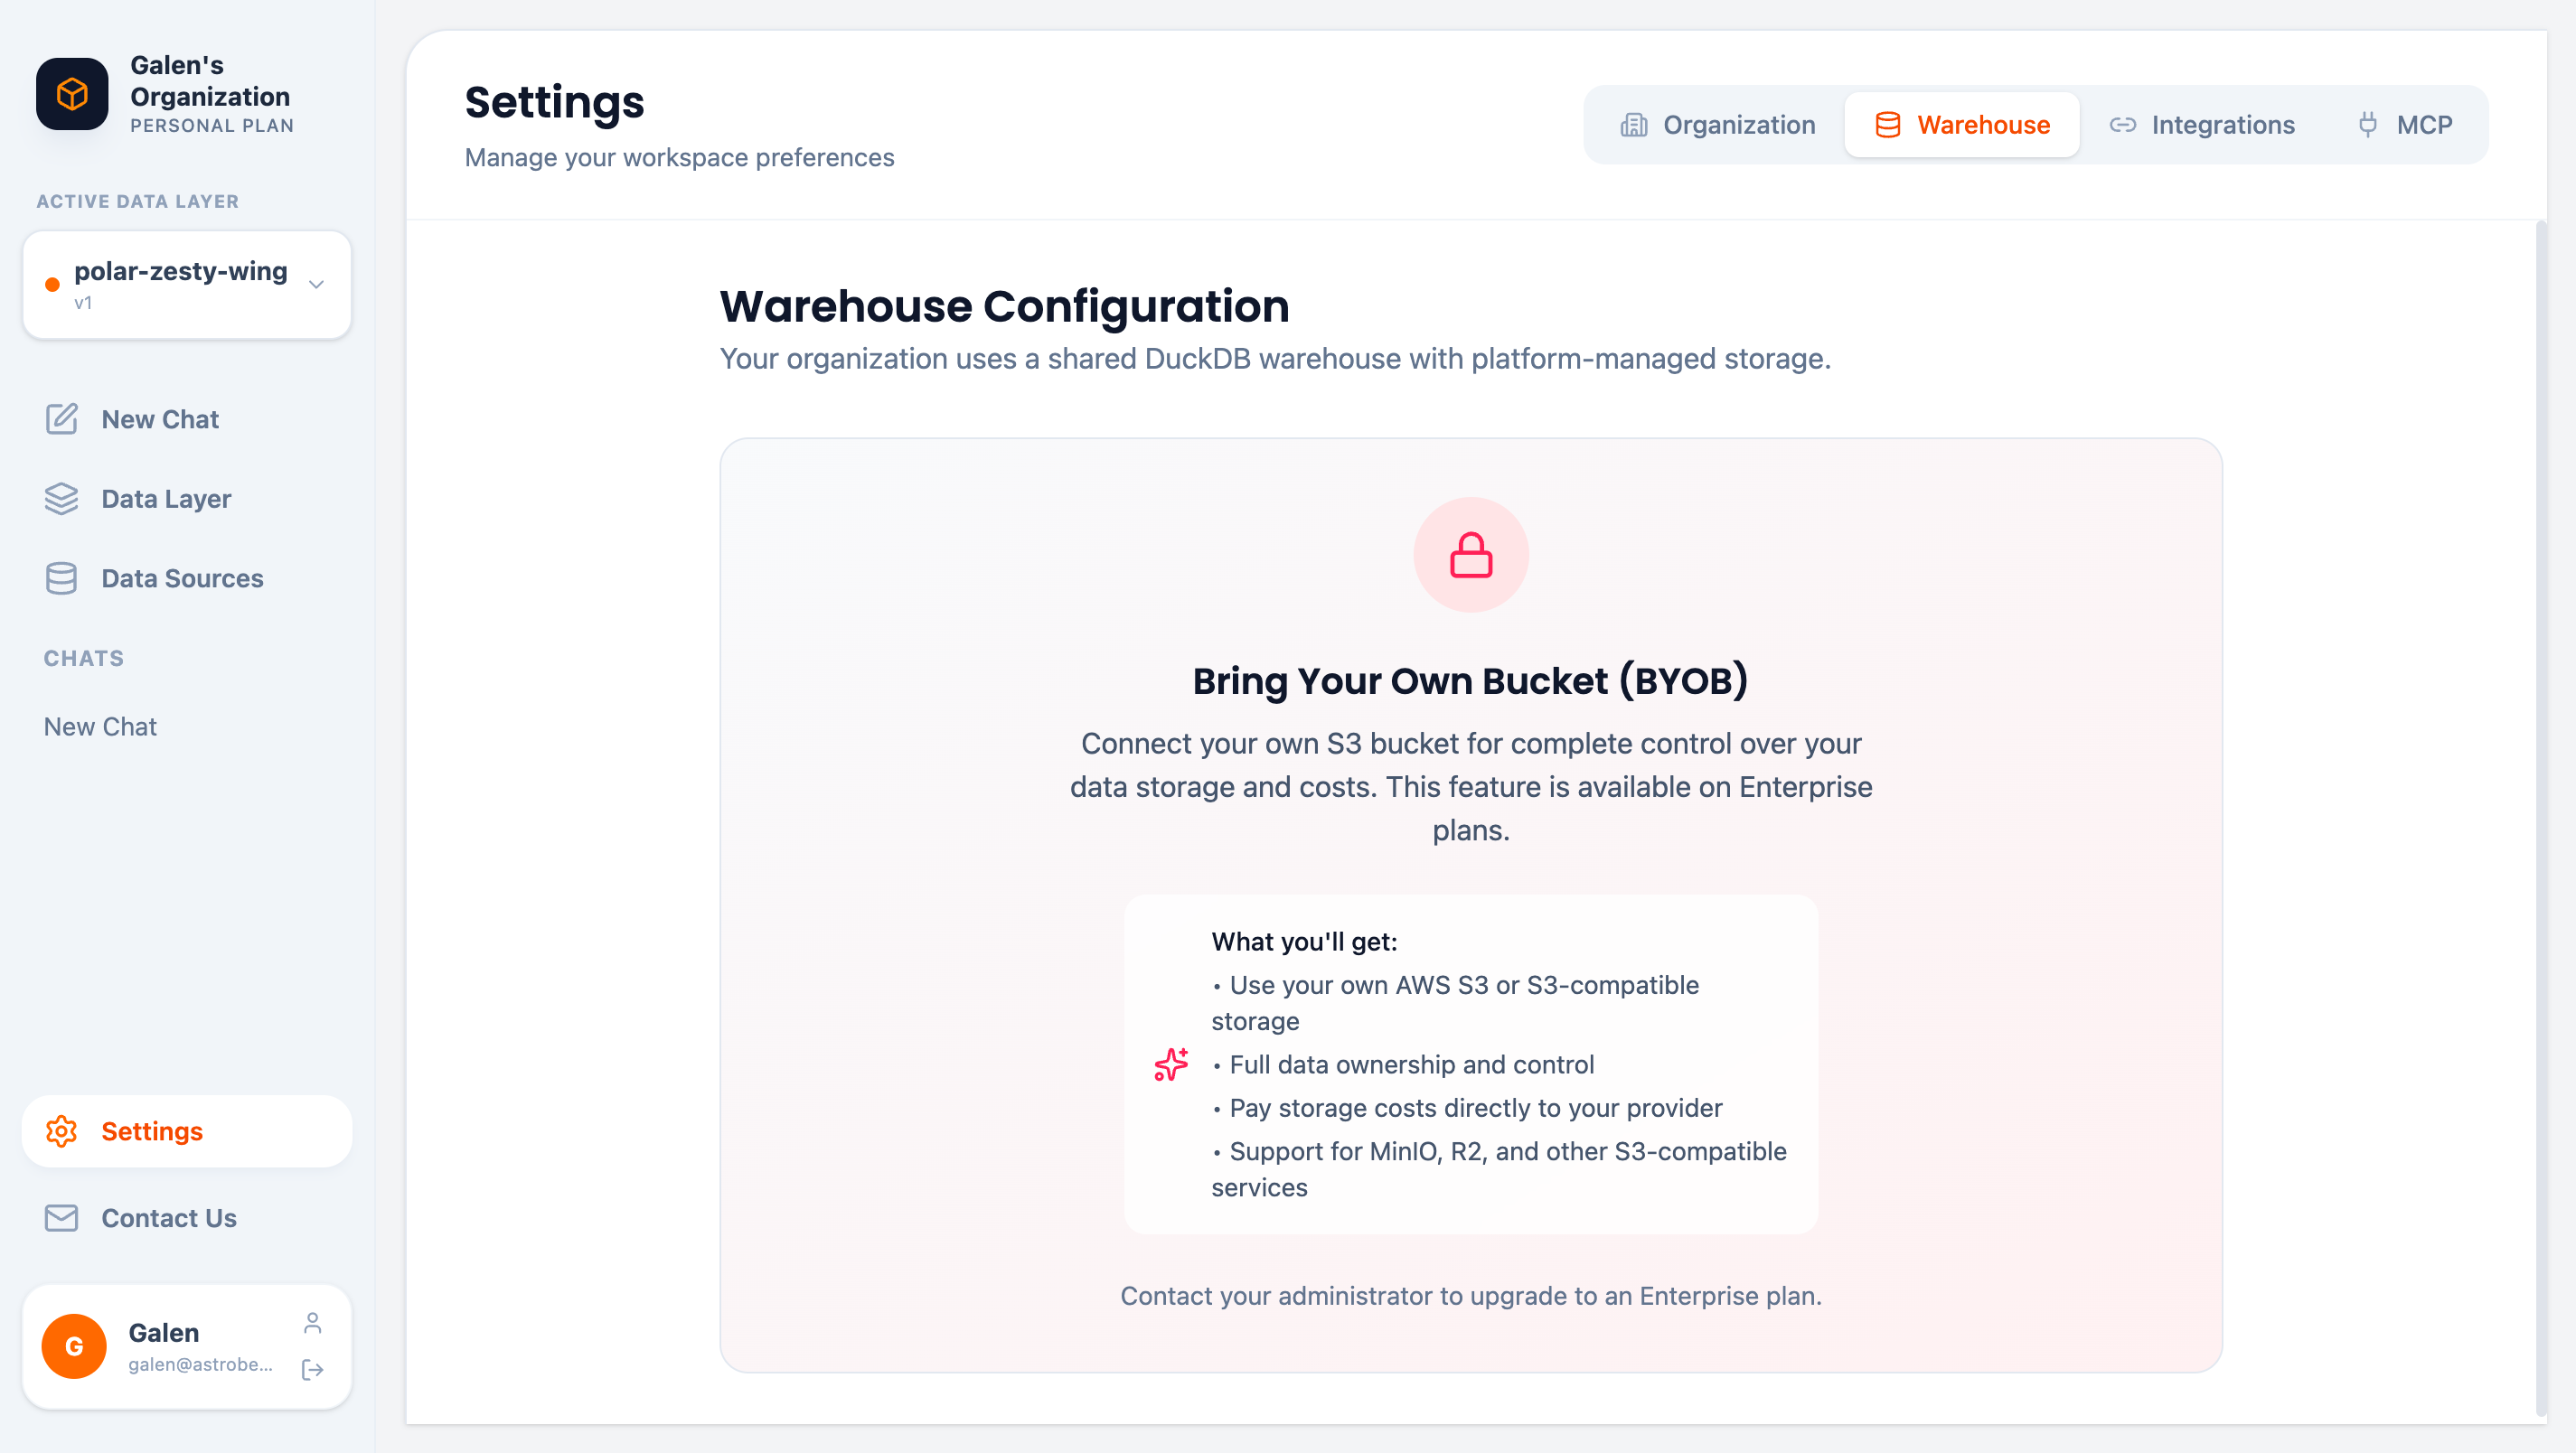Select the Warehouse tab
The image size is (2576, 1453).
[1961, 125]
